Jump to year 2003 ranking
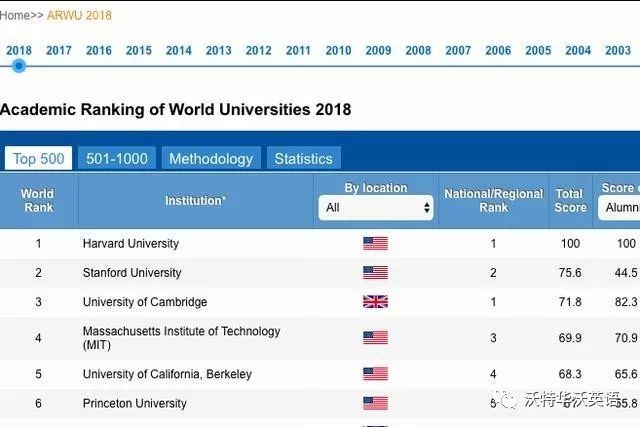640x427 pixels. (x=618, y=51)
